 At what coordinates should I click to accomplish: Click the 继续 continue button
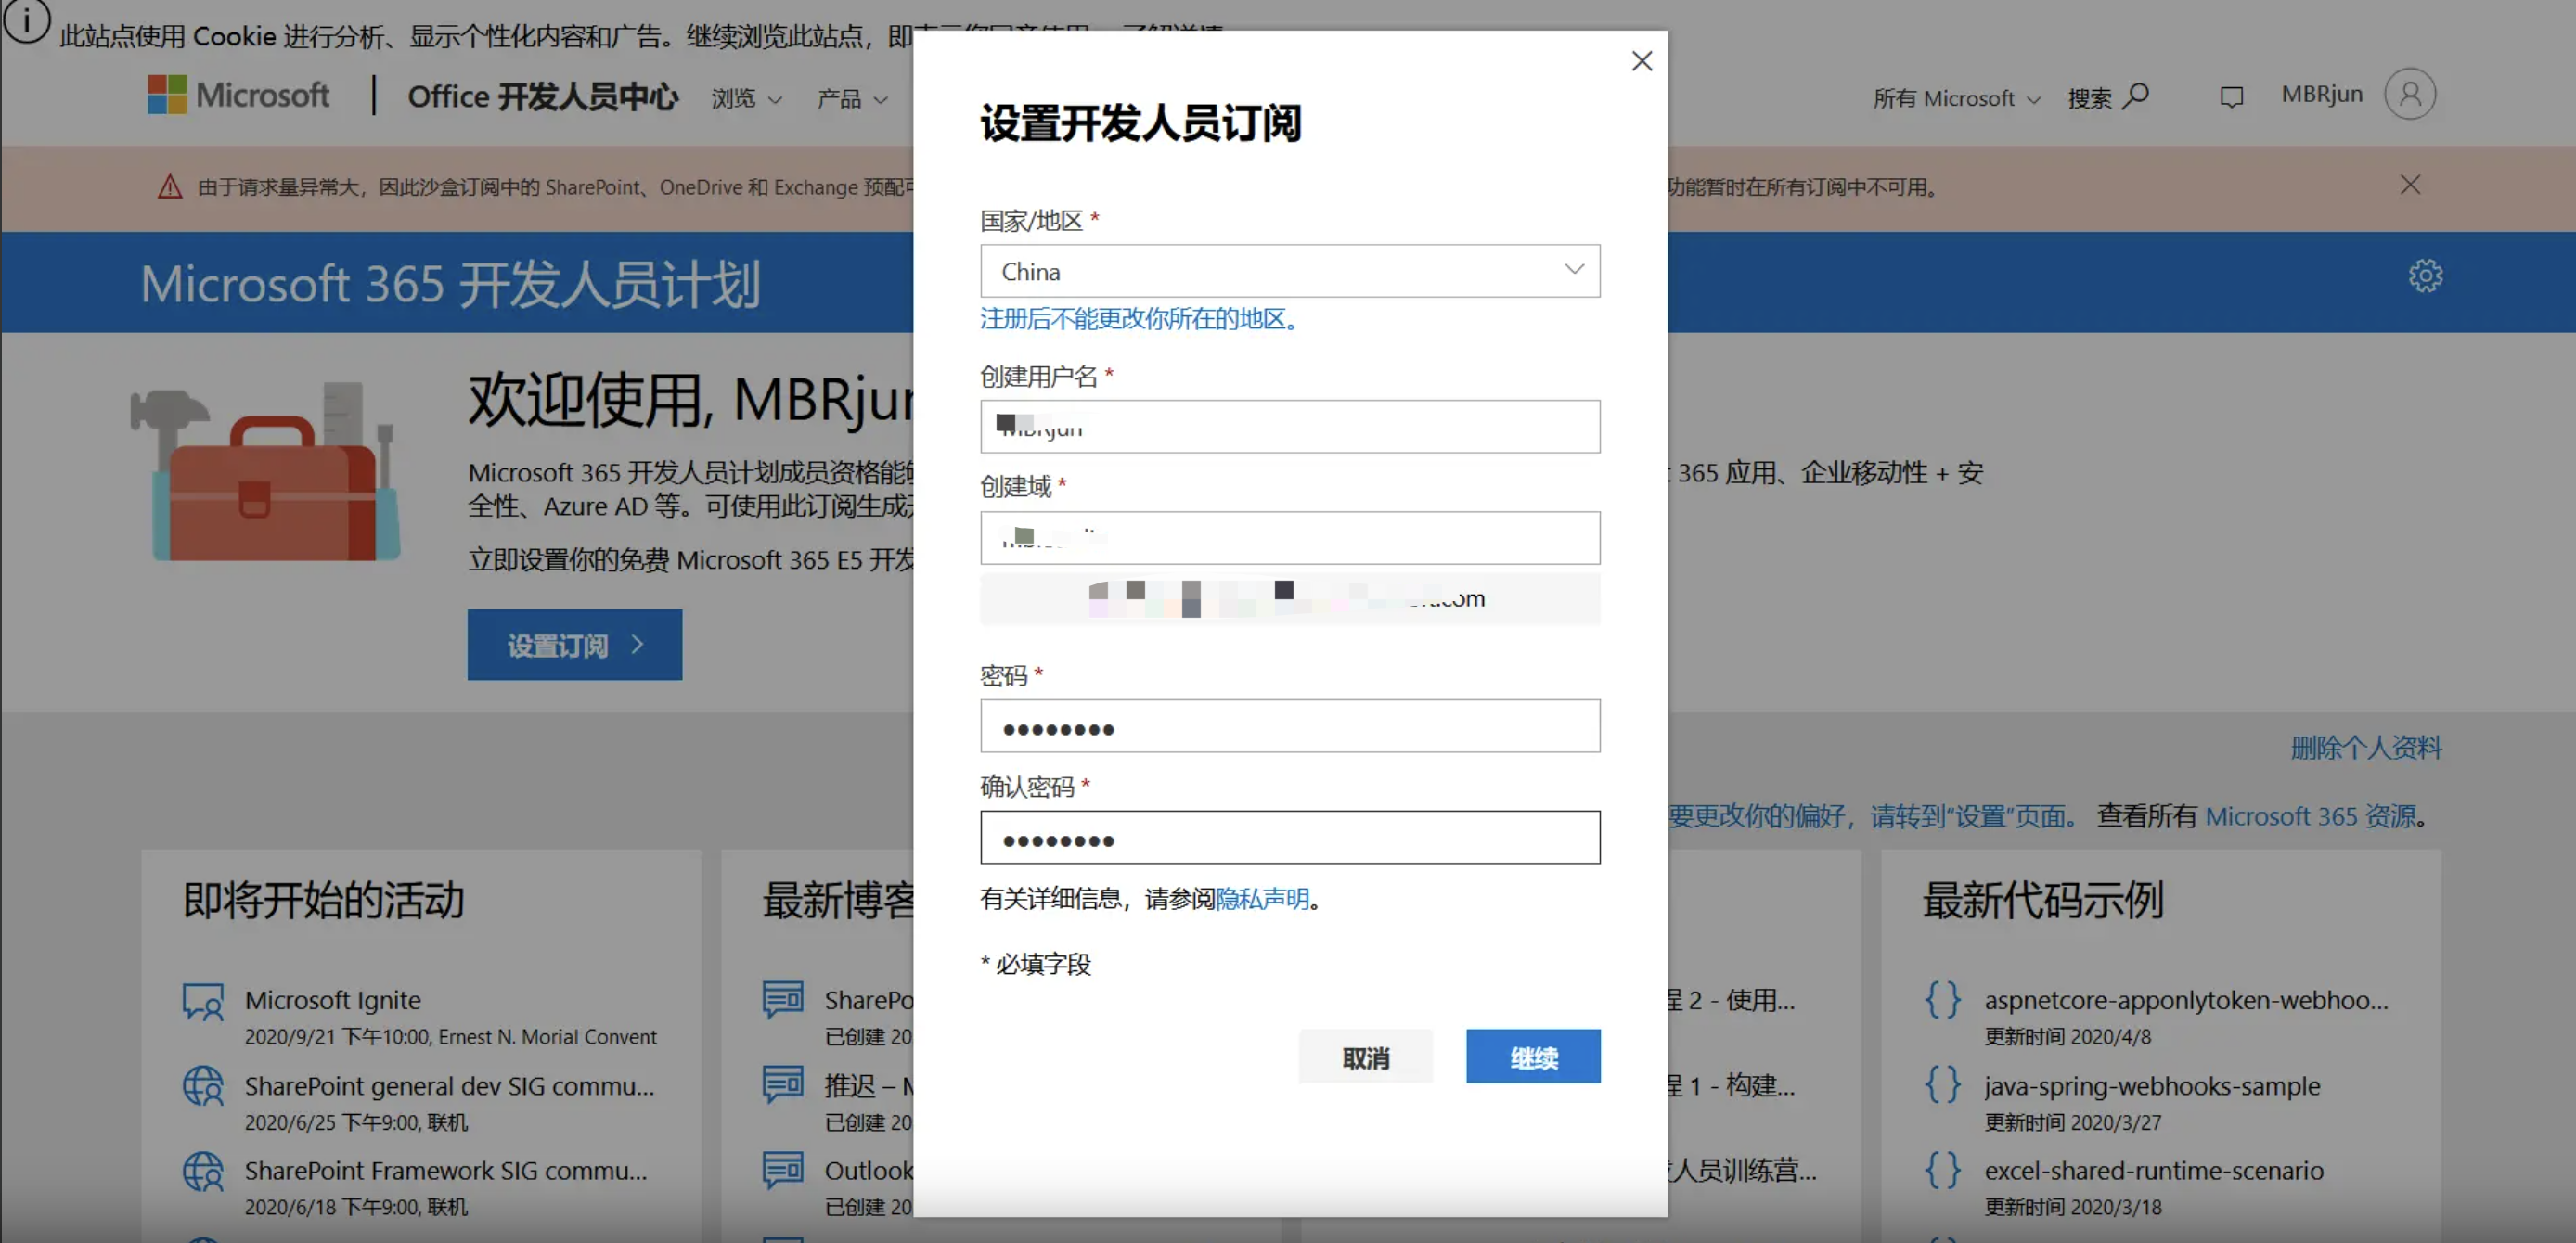[x=1533, y=1056]
